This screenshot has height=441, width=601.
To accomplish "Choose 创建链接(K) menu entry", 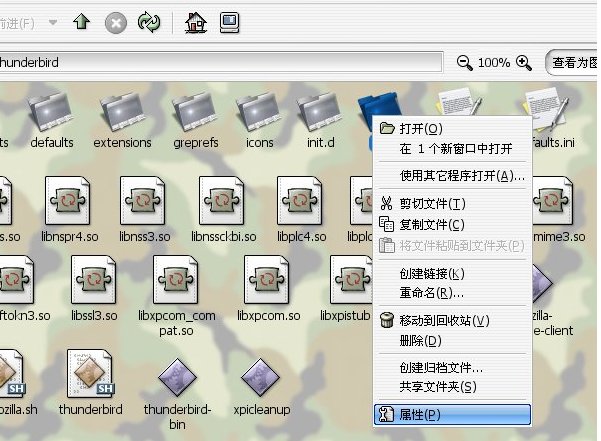I will point(452,274).
